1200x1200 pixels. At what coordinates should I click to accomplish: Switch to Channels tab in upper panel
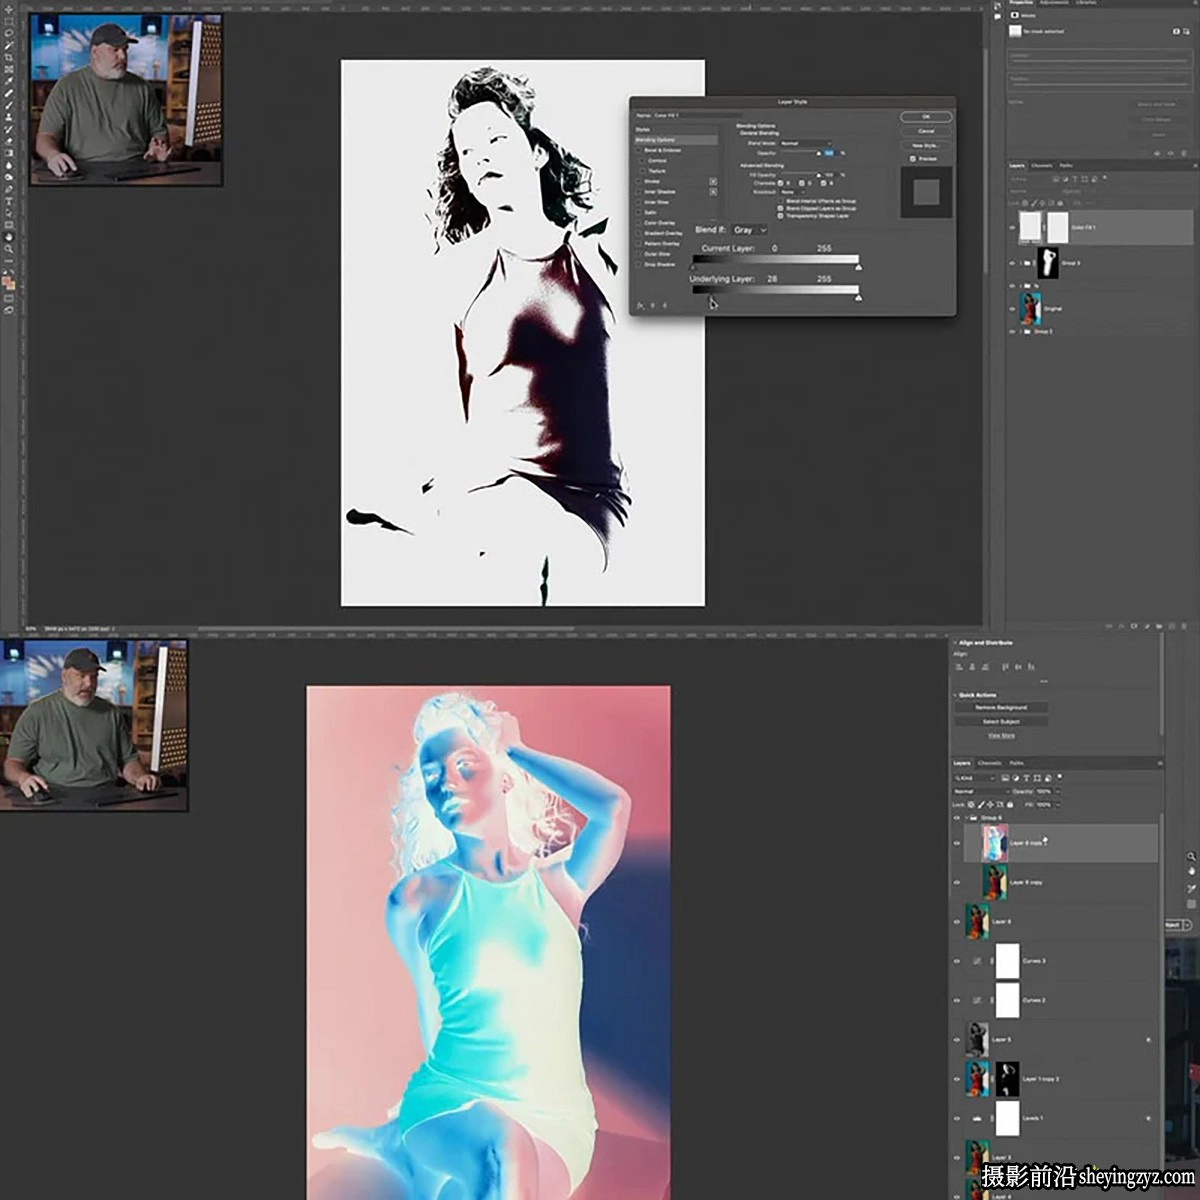(1042, 165)
